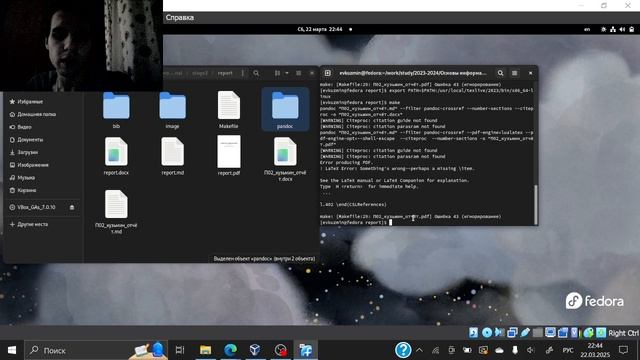Open Корзина in Files sidebar

[x=24, y=190]
